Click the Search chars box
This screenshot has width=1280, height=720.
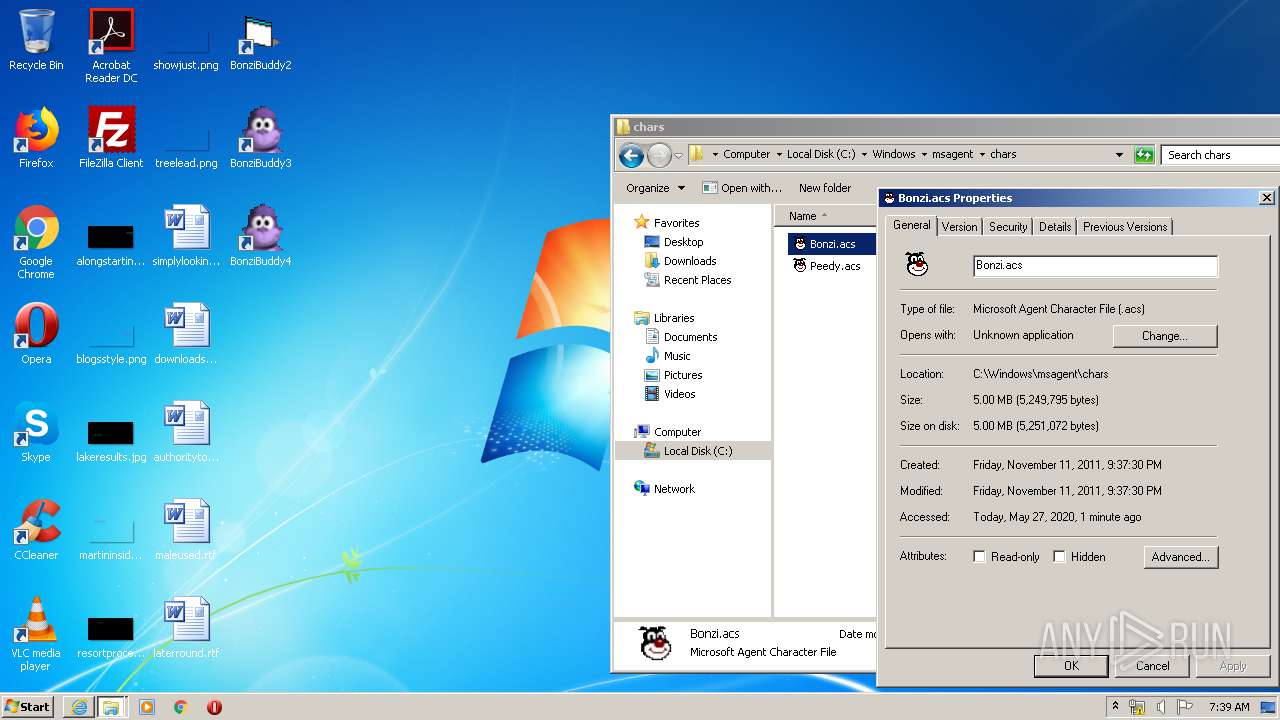[1222, 155]
